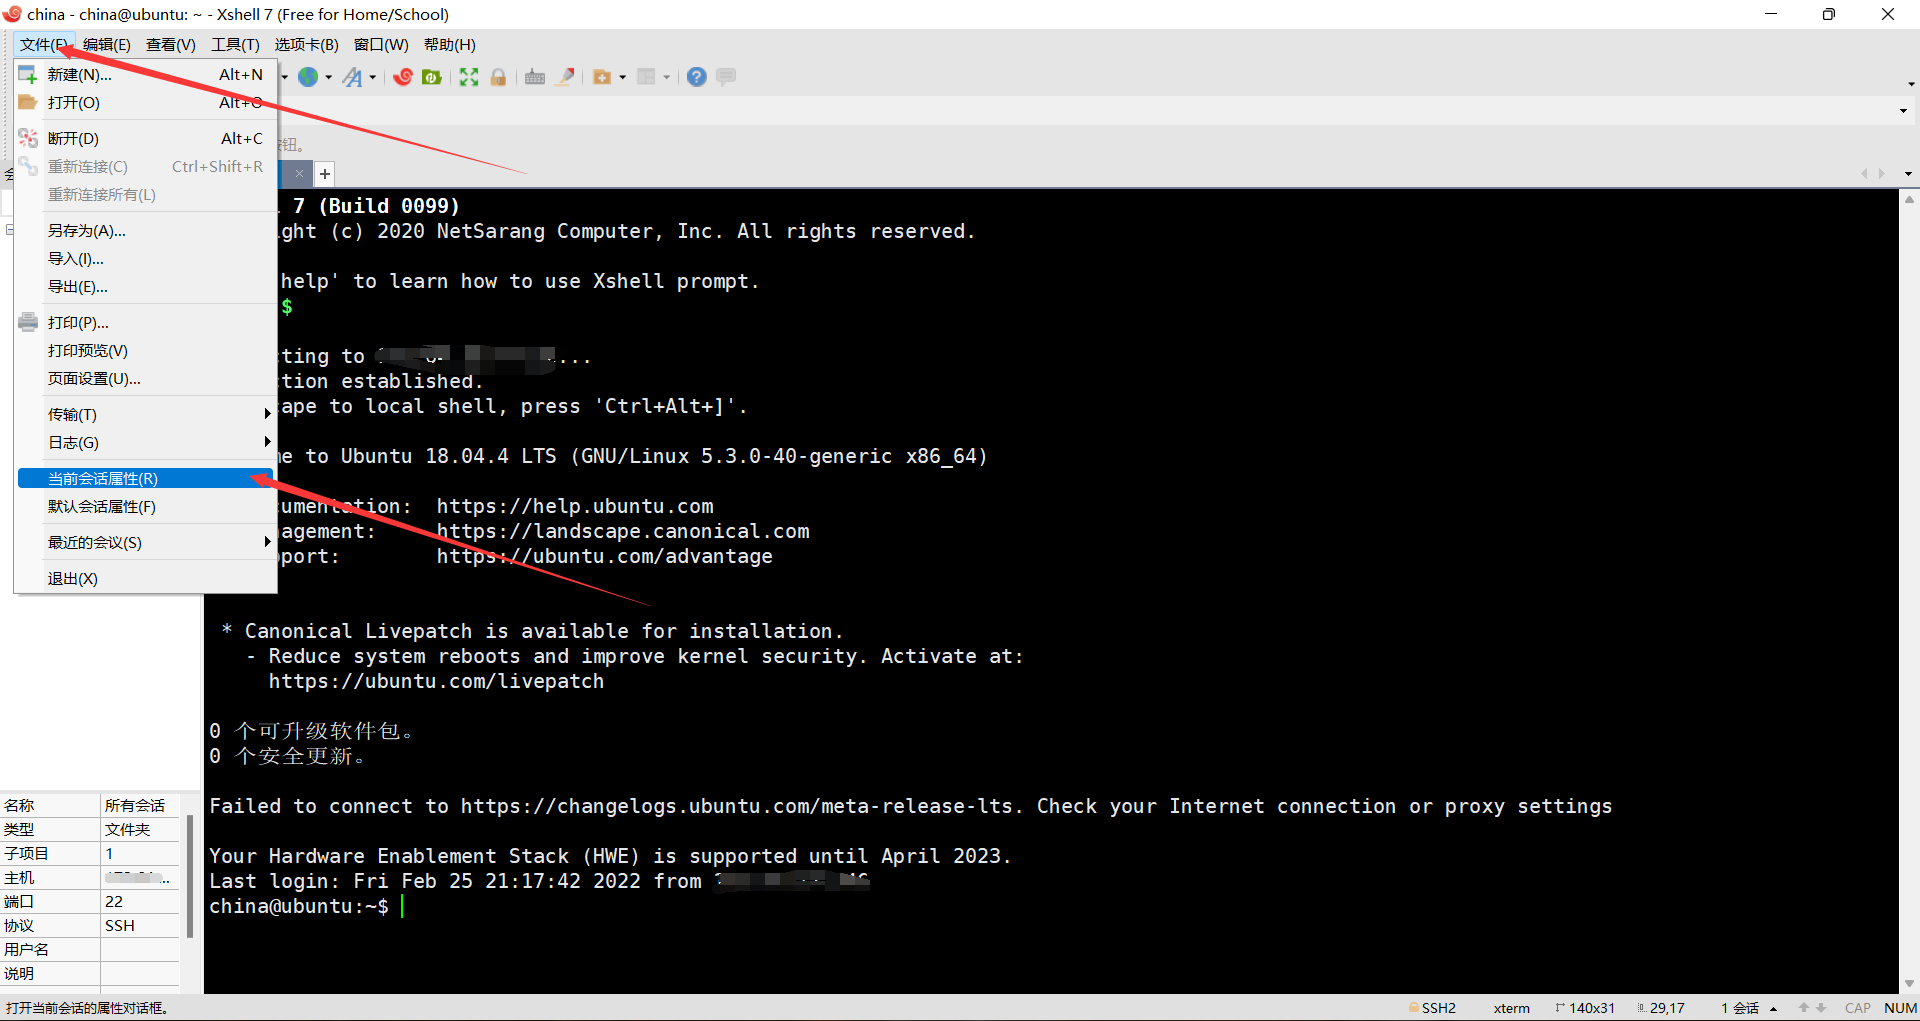Choose Page Setup (页面设置) entry
This screenshot has height=1021, width=1920.
(x=145, y=378)
